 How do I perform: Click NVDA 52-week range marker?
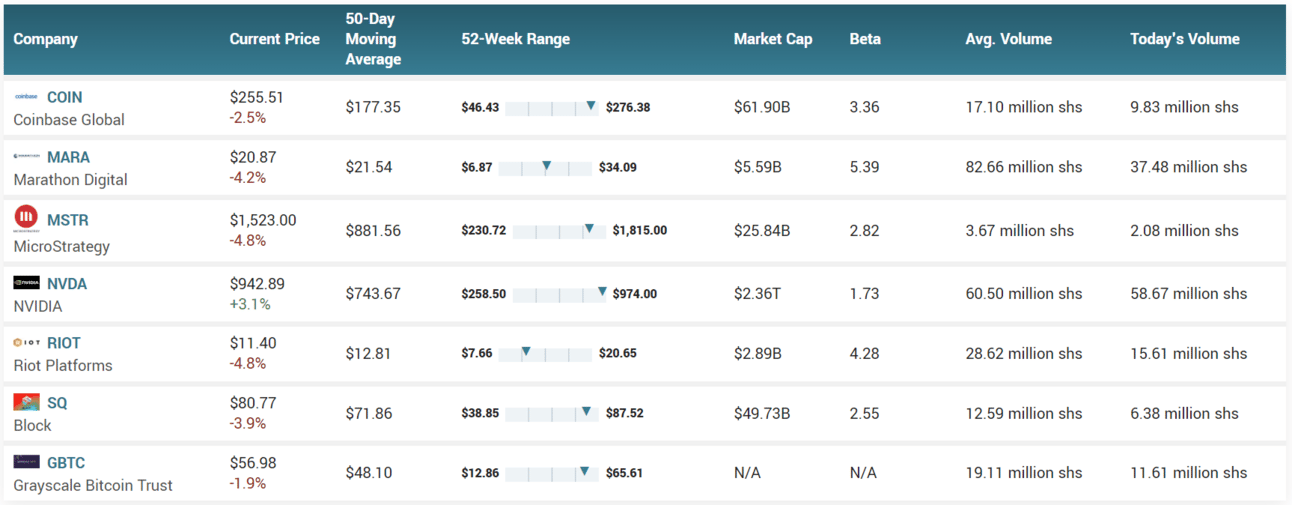(602, 292)
